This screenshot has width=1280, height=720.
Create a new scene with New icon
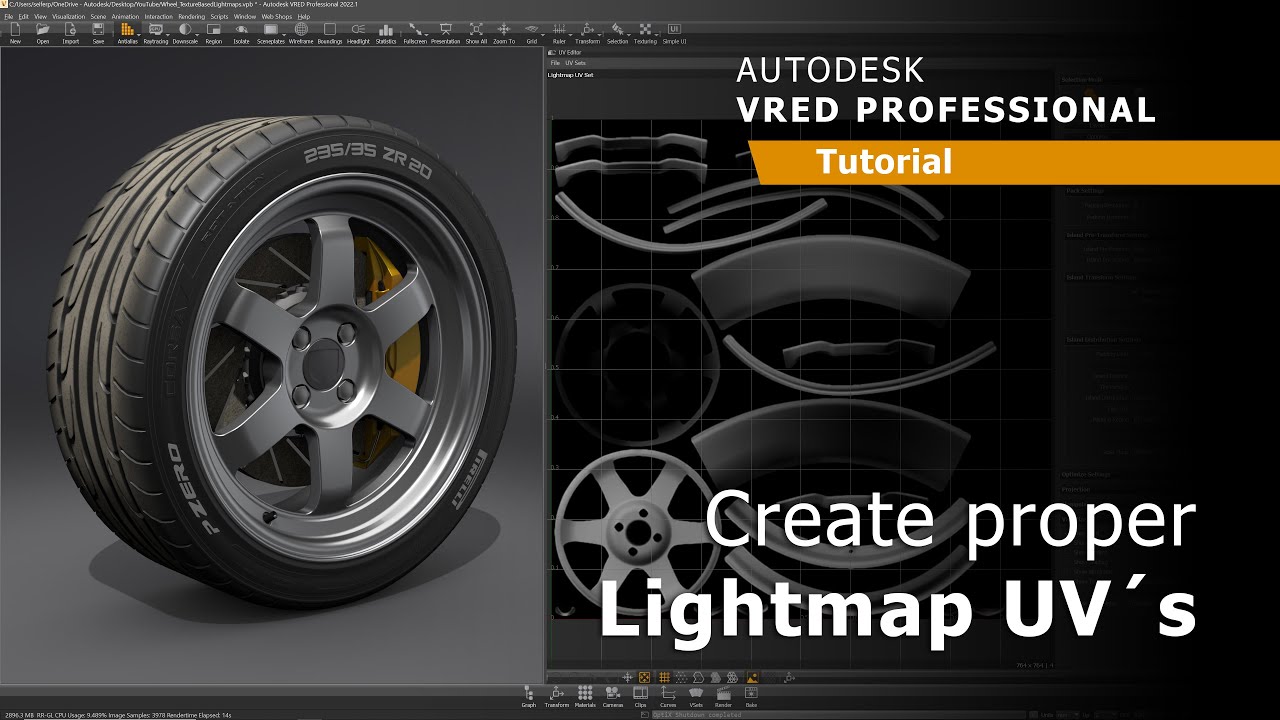point(15,34)
